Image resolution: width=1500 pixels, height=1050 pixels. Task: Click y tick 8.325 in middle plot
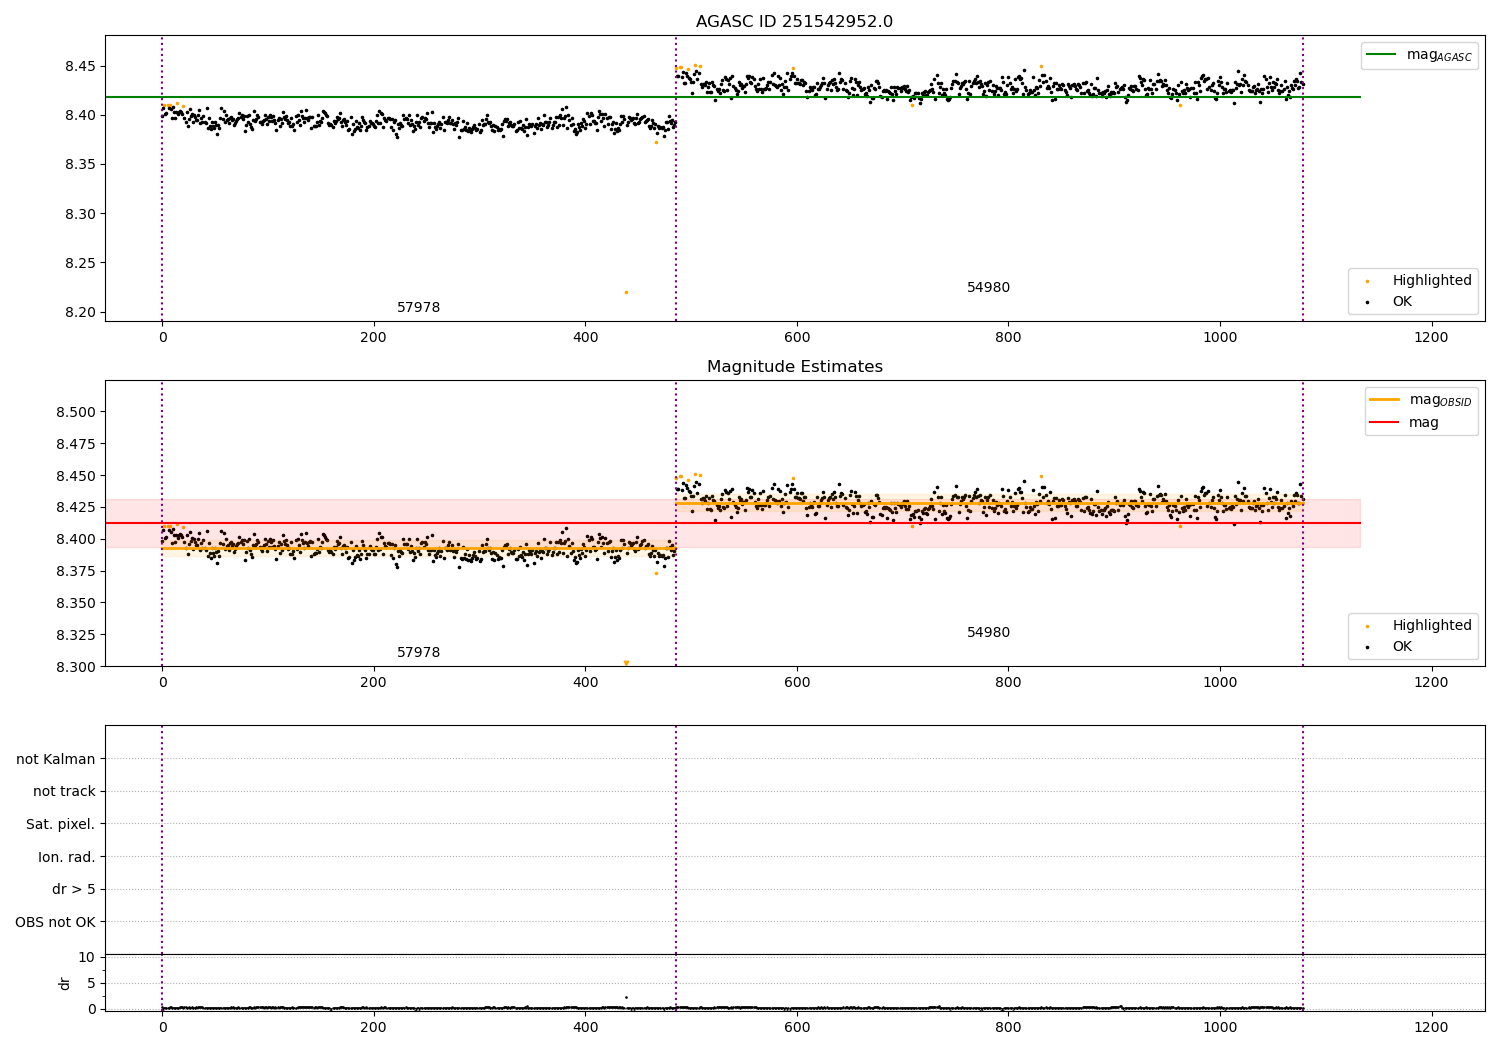(x=75, y=636)
